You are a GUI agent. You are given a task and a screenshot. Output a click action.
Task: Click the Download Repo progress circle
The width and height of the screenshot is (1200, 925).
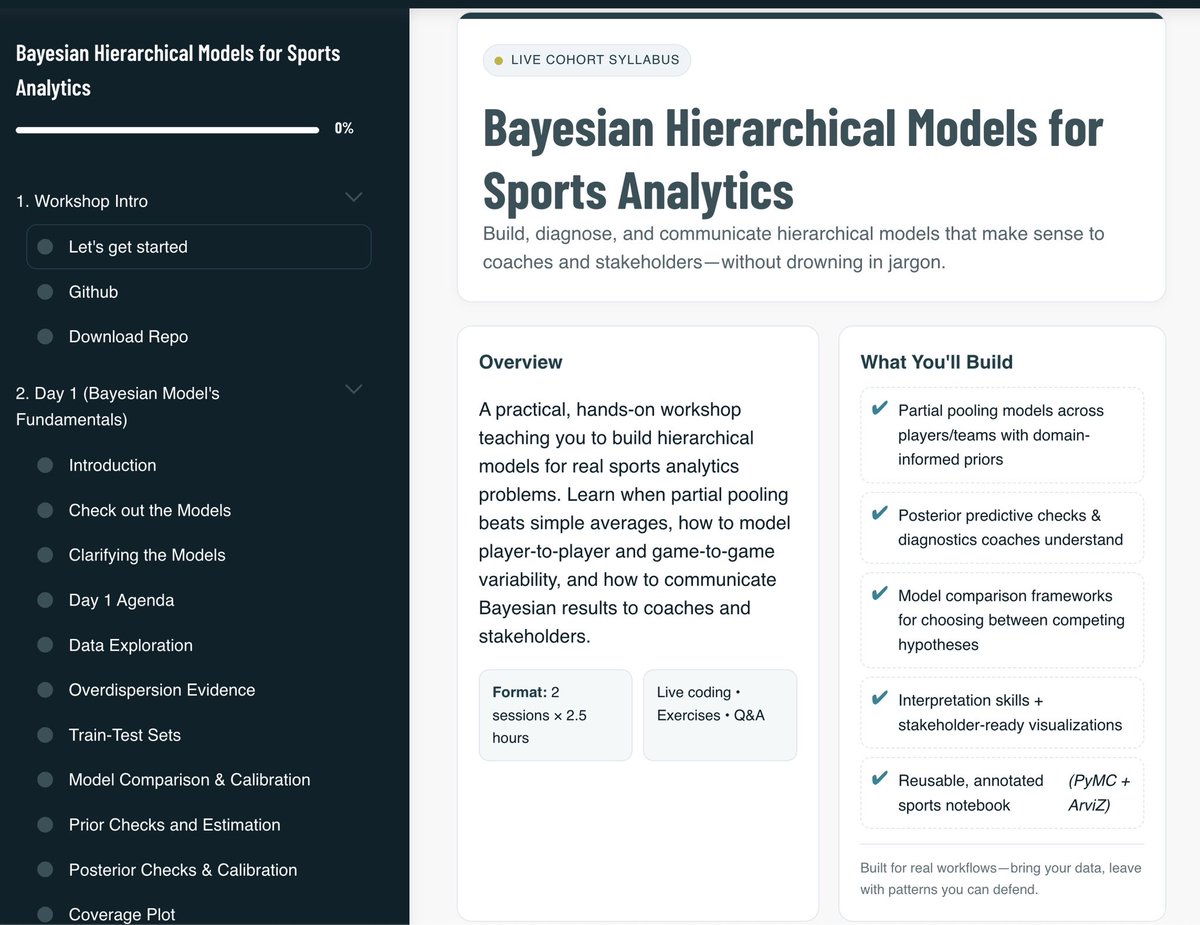(44, 336)
